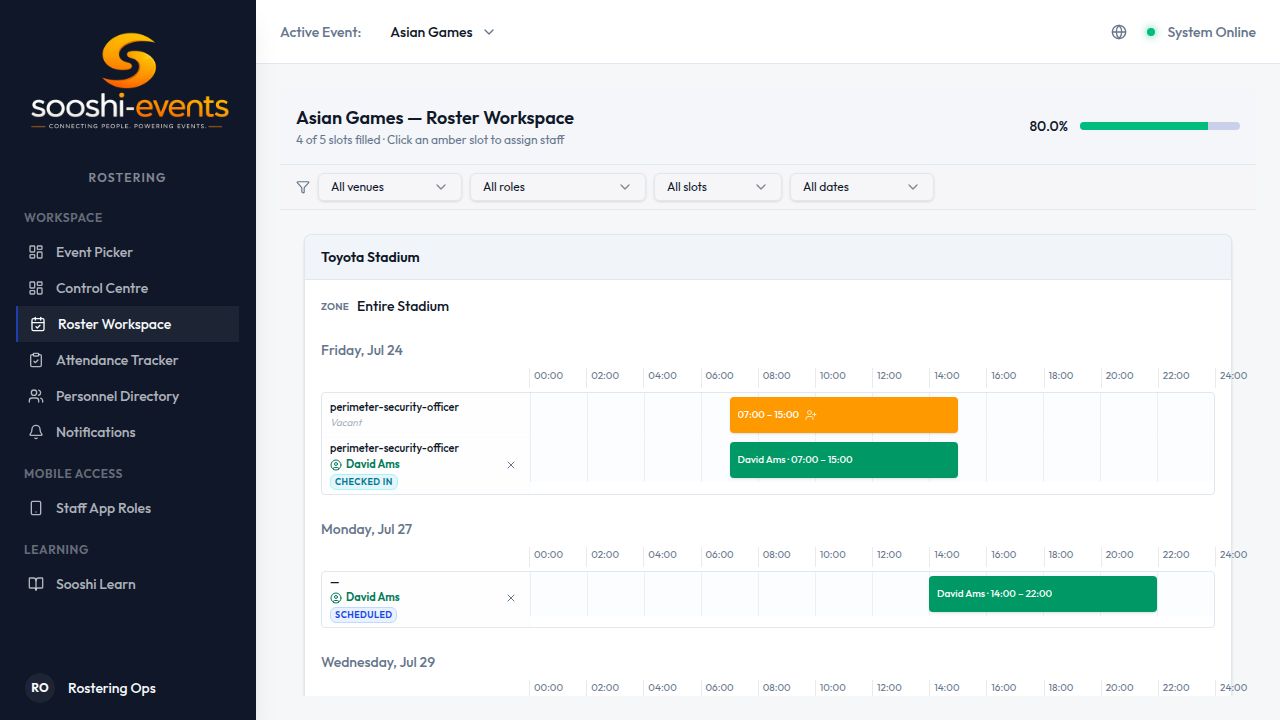This screenshot has width=1280, height=720.
Task: Click the globe language icon
Action: (x=1119, y=32)
